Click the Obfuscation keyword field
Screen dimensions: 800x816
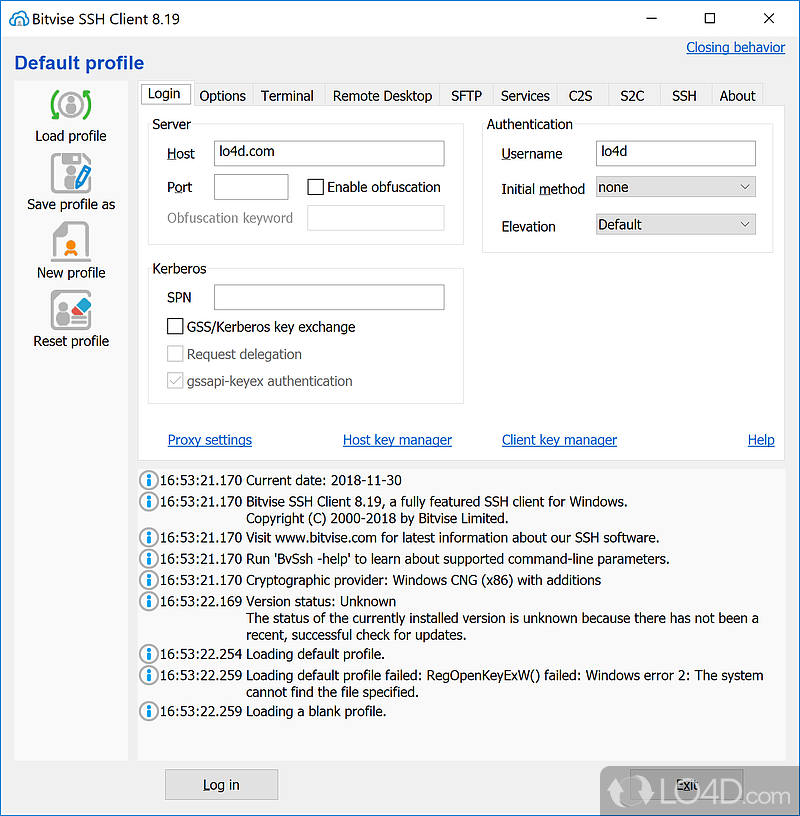click(x=376, y=218)
